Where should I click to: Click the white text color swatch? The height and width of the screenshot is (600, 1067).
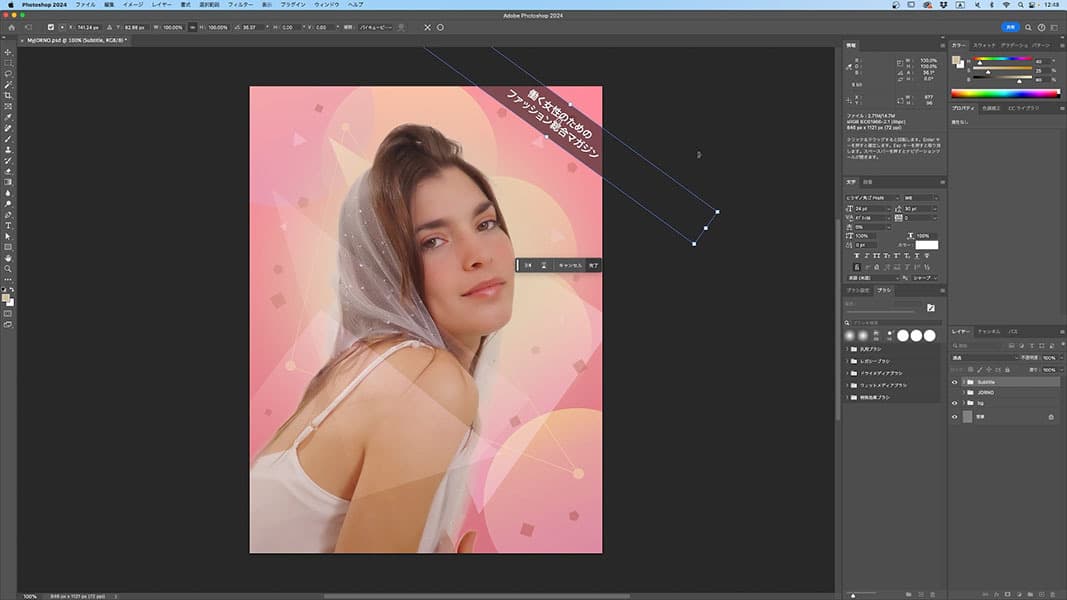pos(927,245)
